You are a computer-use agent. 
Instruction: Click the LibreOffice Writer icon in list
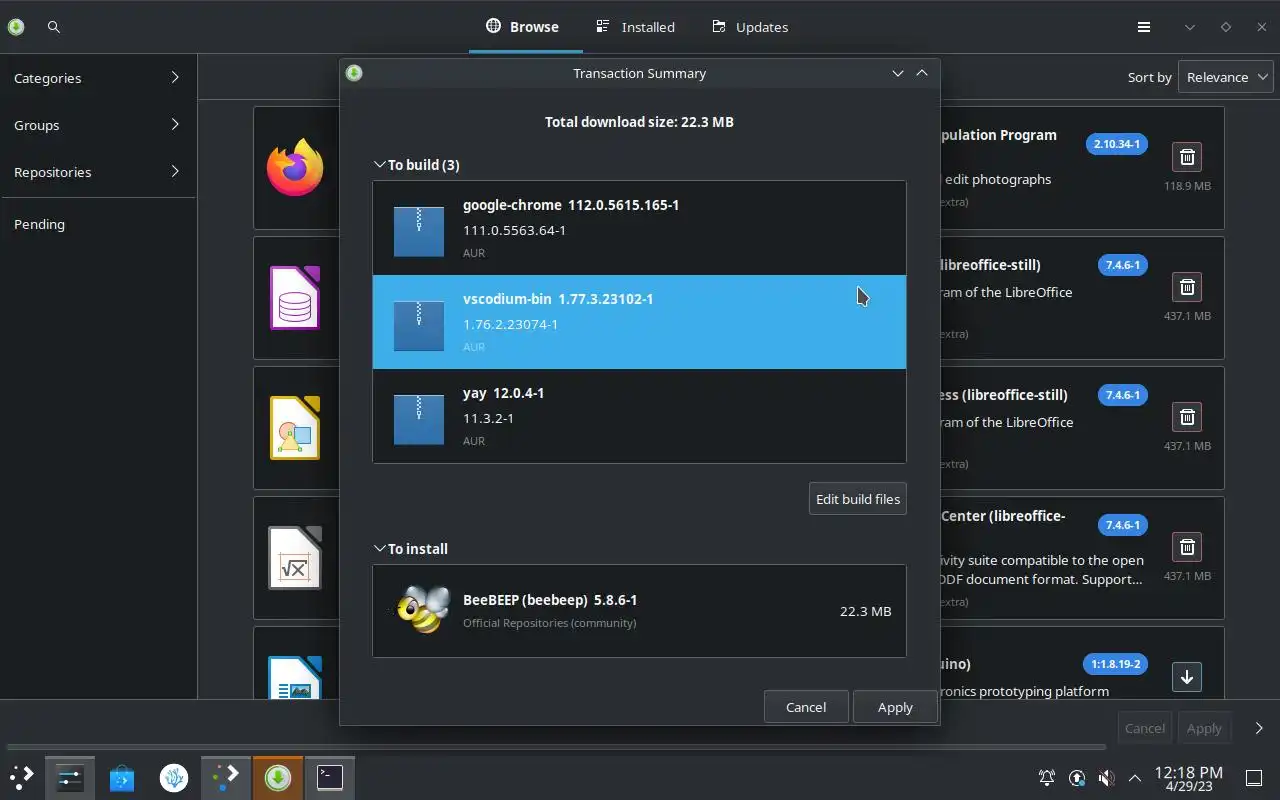(x=295, y=677)
